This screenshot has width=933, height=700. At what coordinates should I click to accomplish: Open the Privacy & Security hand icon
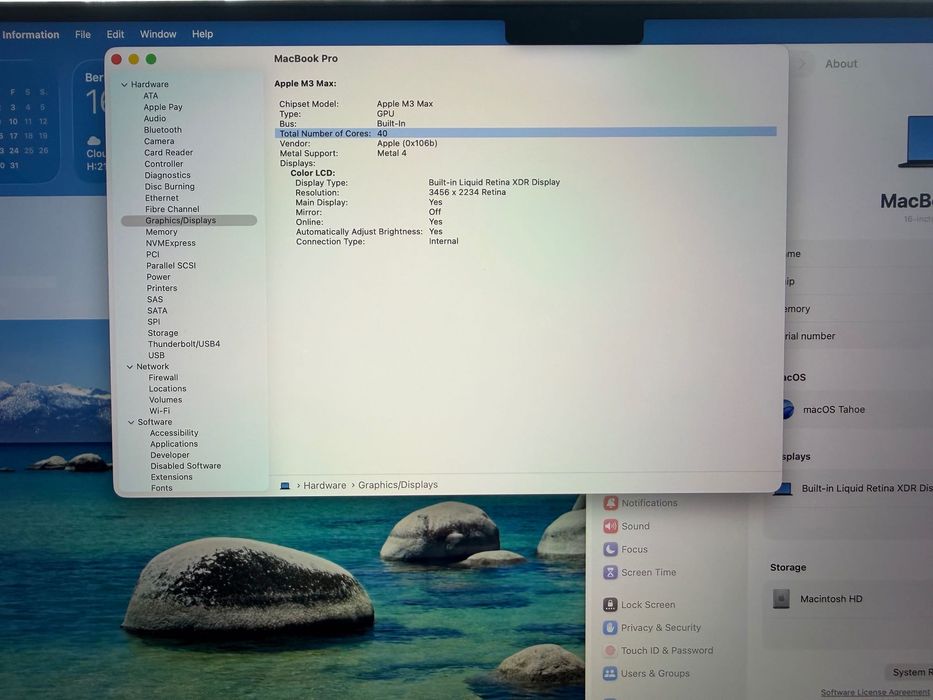[x=610, y=628]
